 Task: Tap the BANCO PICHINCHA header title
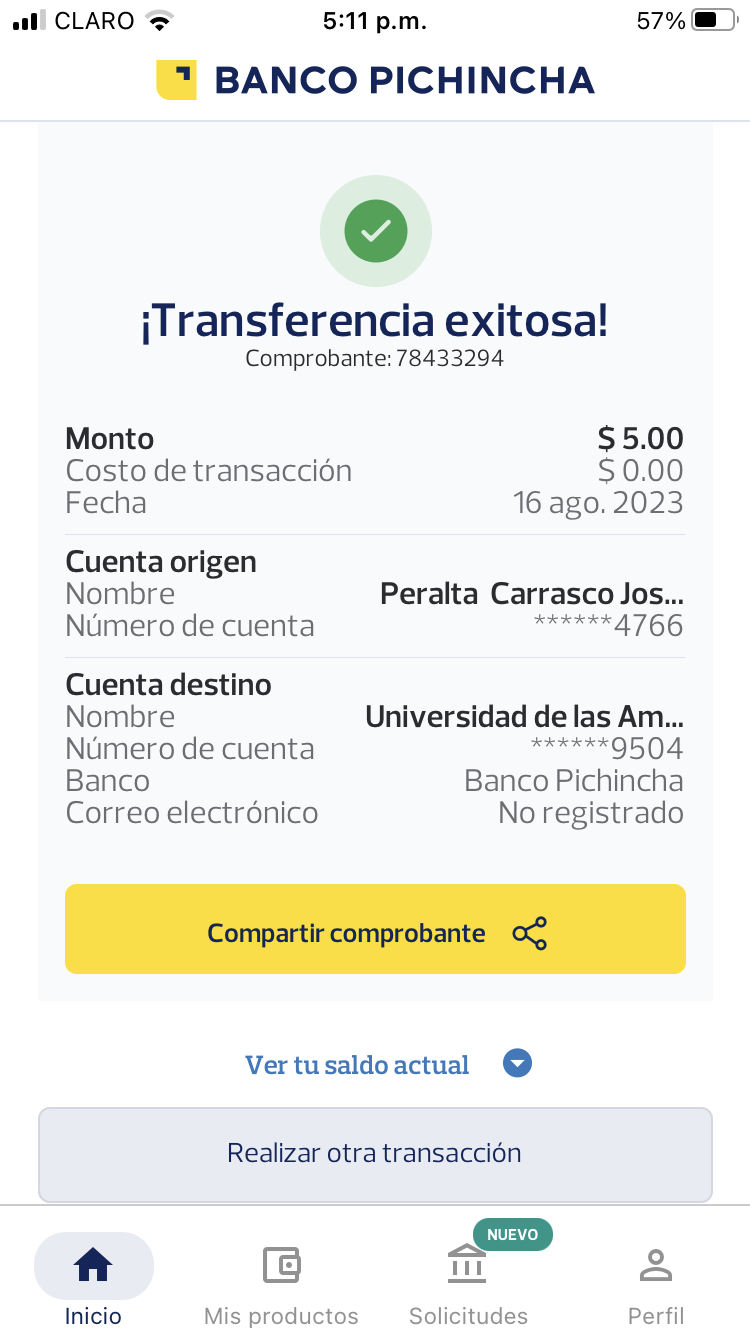coord(404,80)
